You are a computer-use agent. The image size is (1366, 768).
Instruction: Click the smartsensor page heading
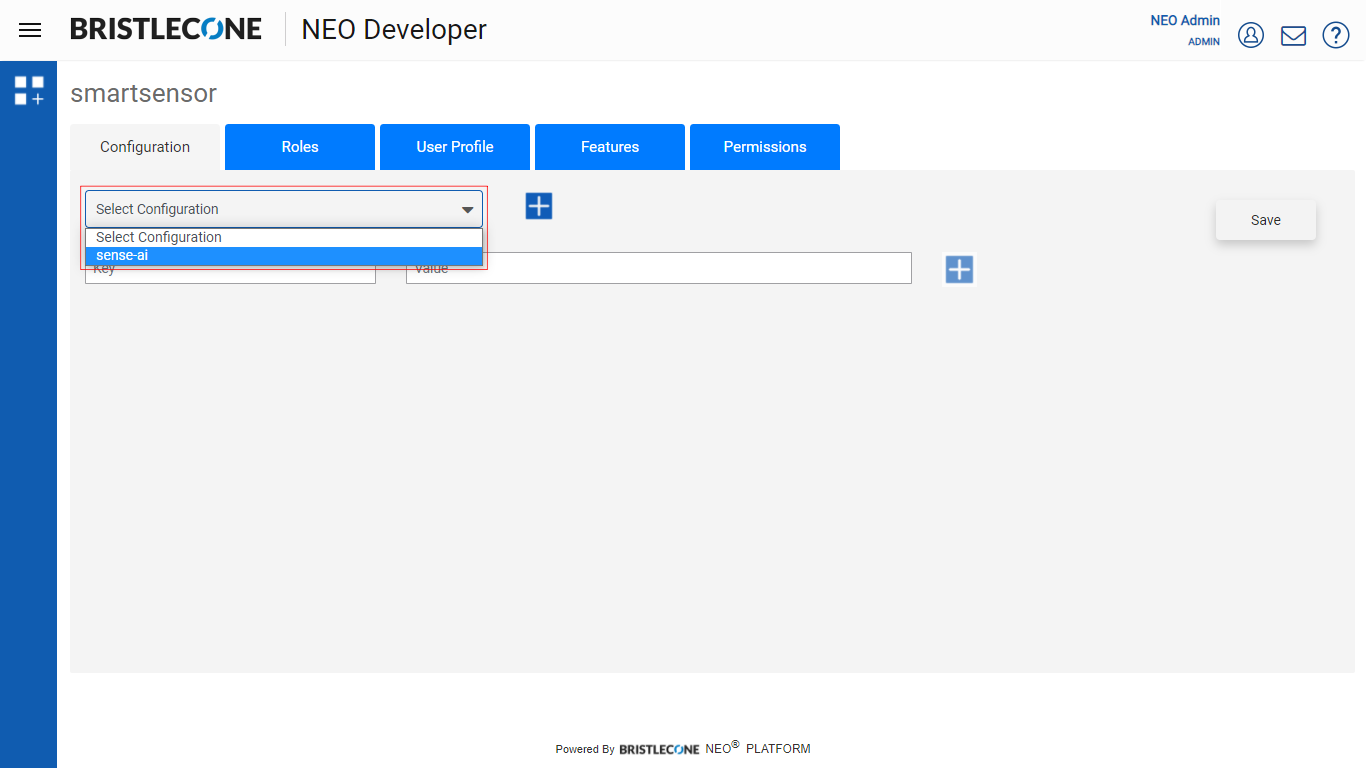point(143,93)
